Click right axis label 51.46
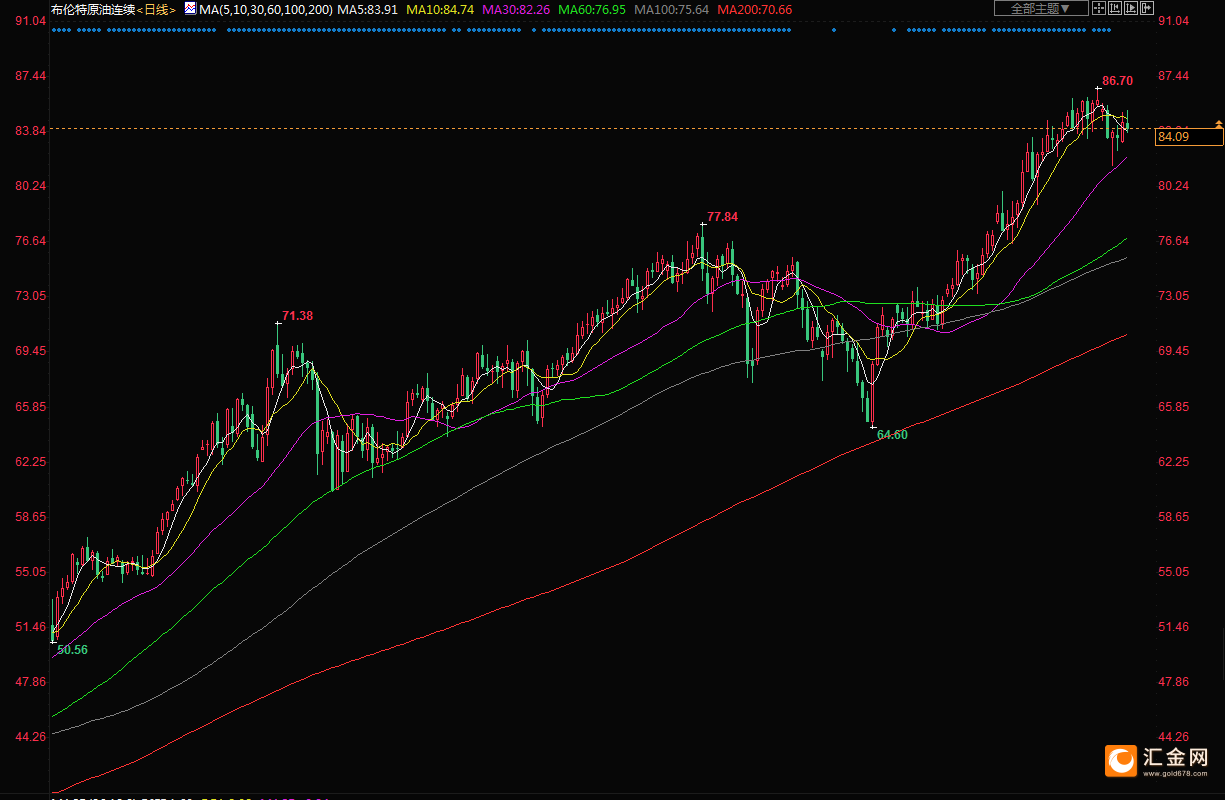The width and height of the screenshot is (1225, 800). pos(1172,627)
